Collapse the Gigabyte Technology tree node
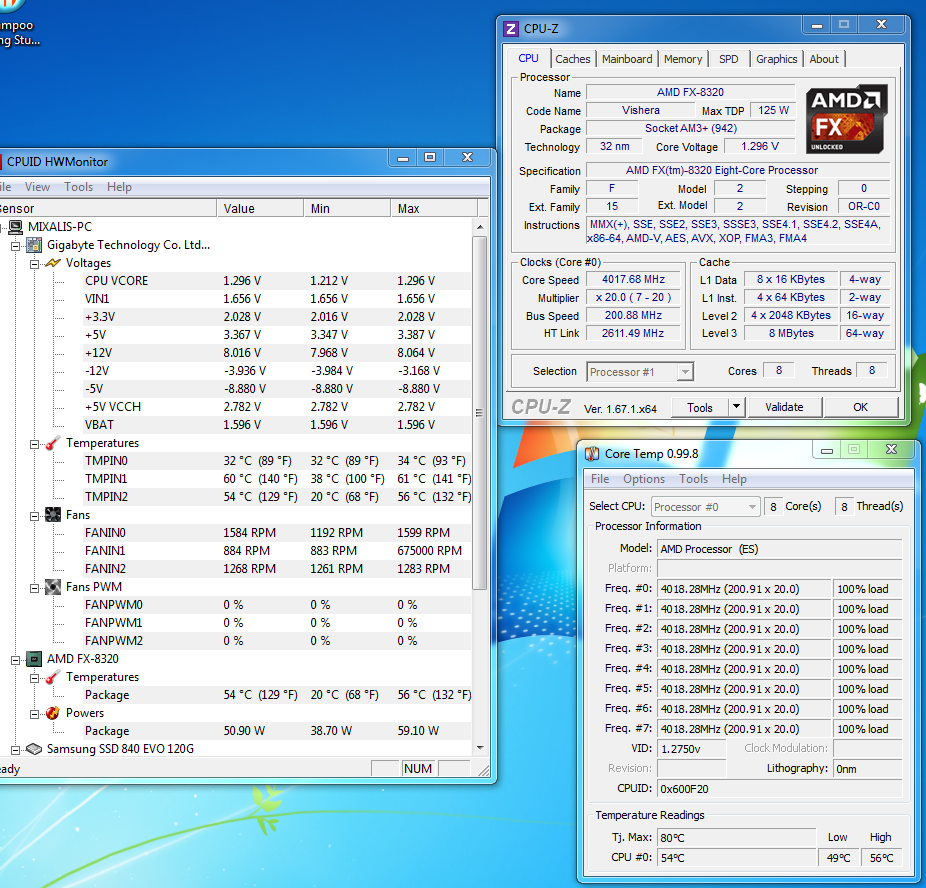 (16, 246)
